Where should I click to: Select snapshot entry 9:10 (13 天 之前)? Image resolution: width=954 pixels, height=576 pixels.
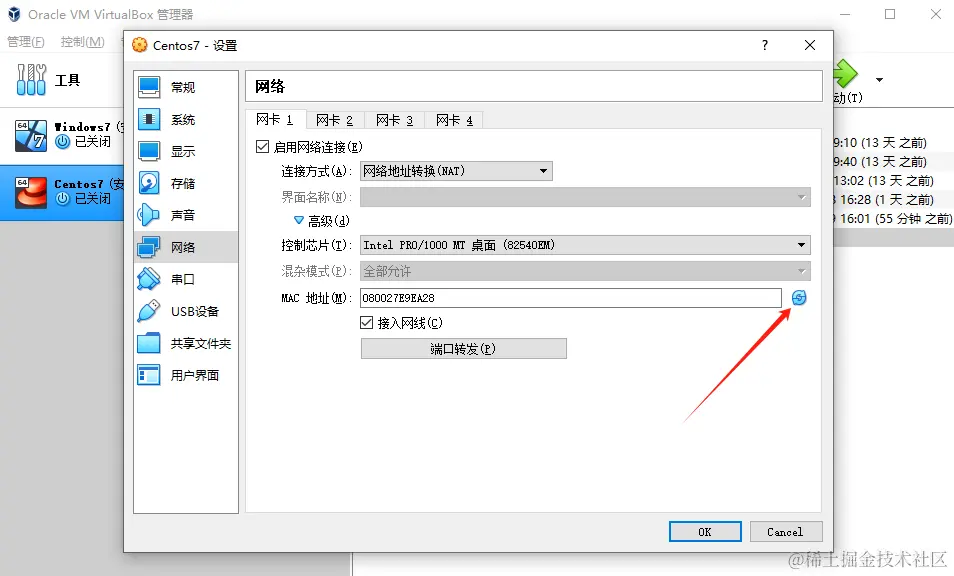(x=880, y=142)
